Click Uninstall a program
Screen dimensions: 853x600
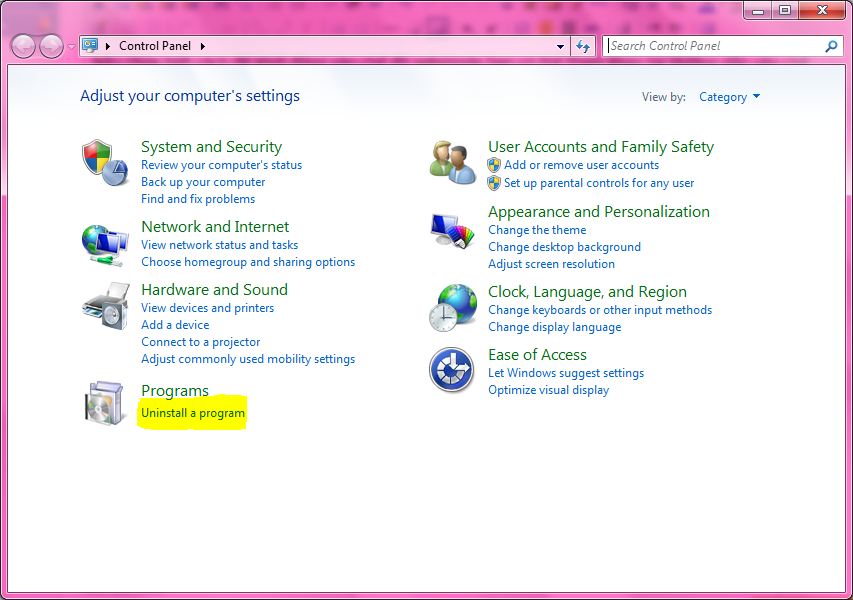pyautogui.click(x=193, y=413)
